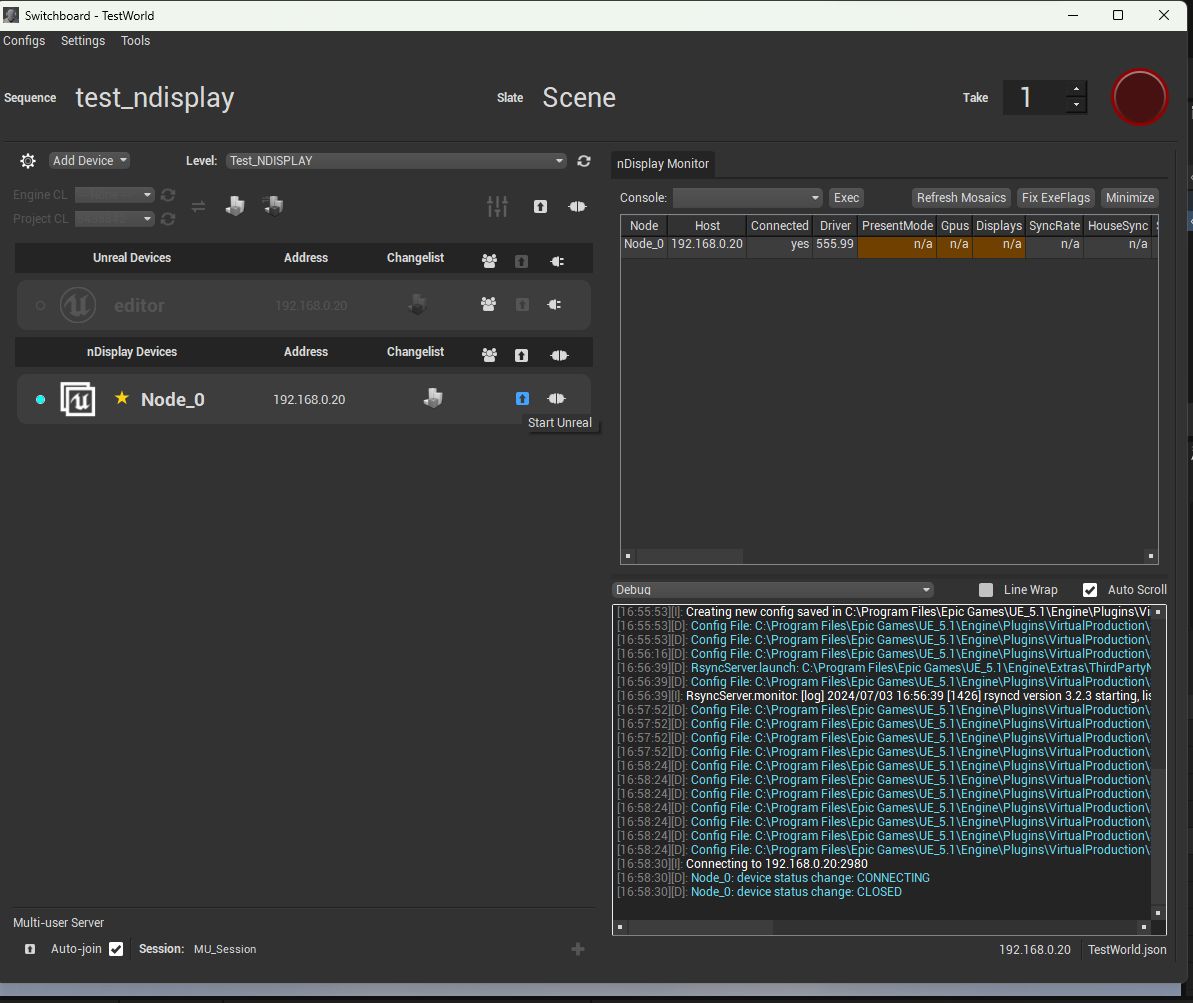
Task: Open the Configs menu
Action: click(24, 40)
